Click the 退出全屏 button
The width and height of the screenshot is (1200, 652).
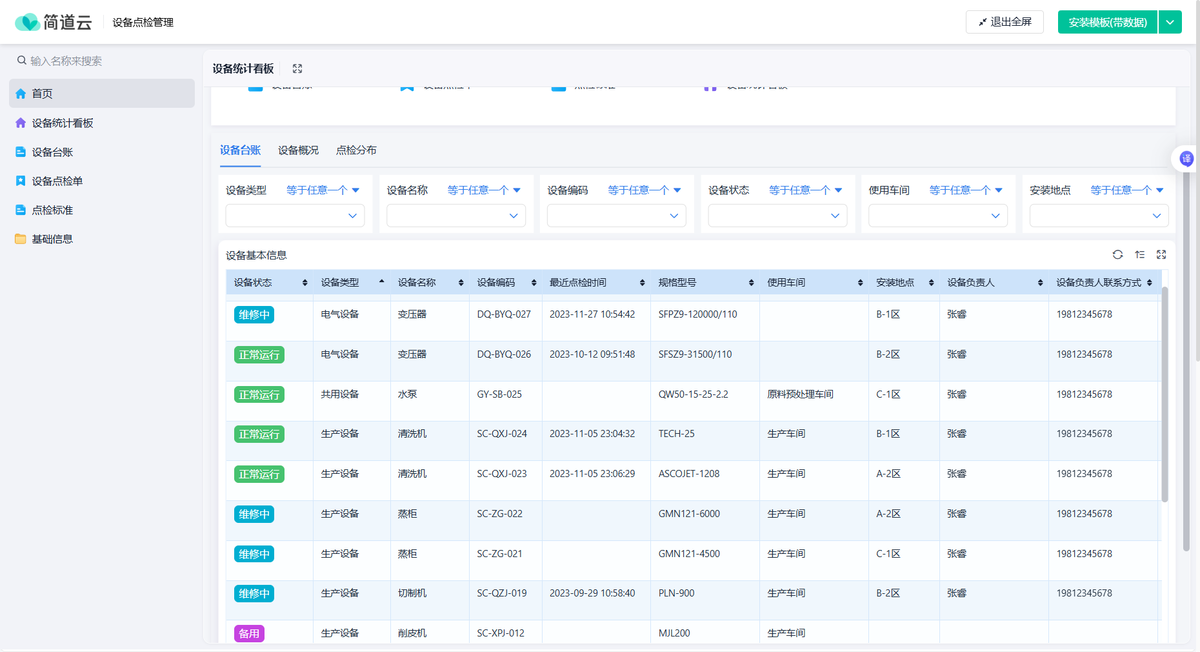click(1004, 22)
